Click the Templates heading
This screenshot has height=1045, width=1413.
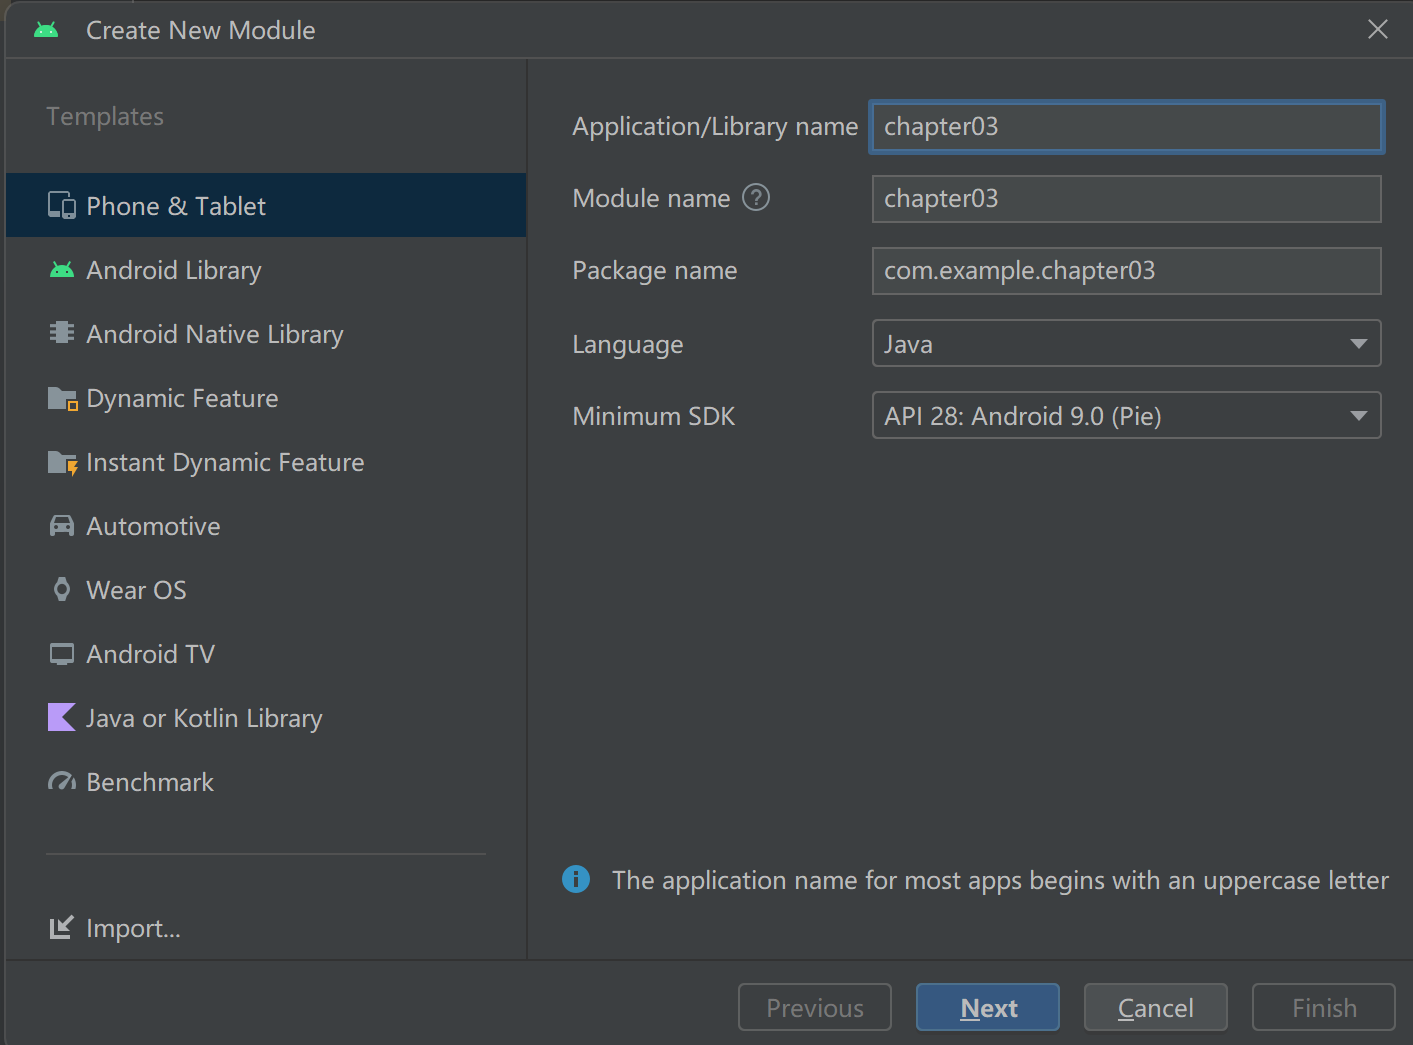[x=105, y=117]
